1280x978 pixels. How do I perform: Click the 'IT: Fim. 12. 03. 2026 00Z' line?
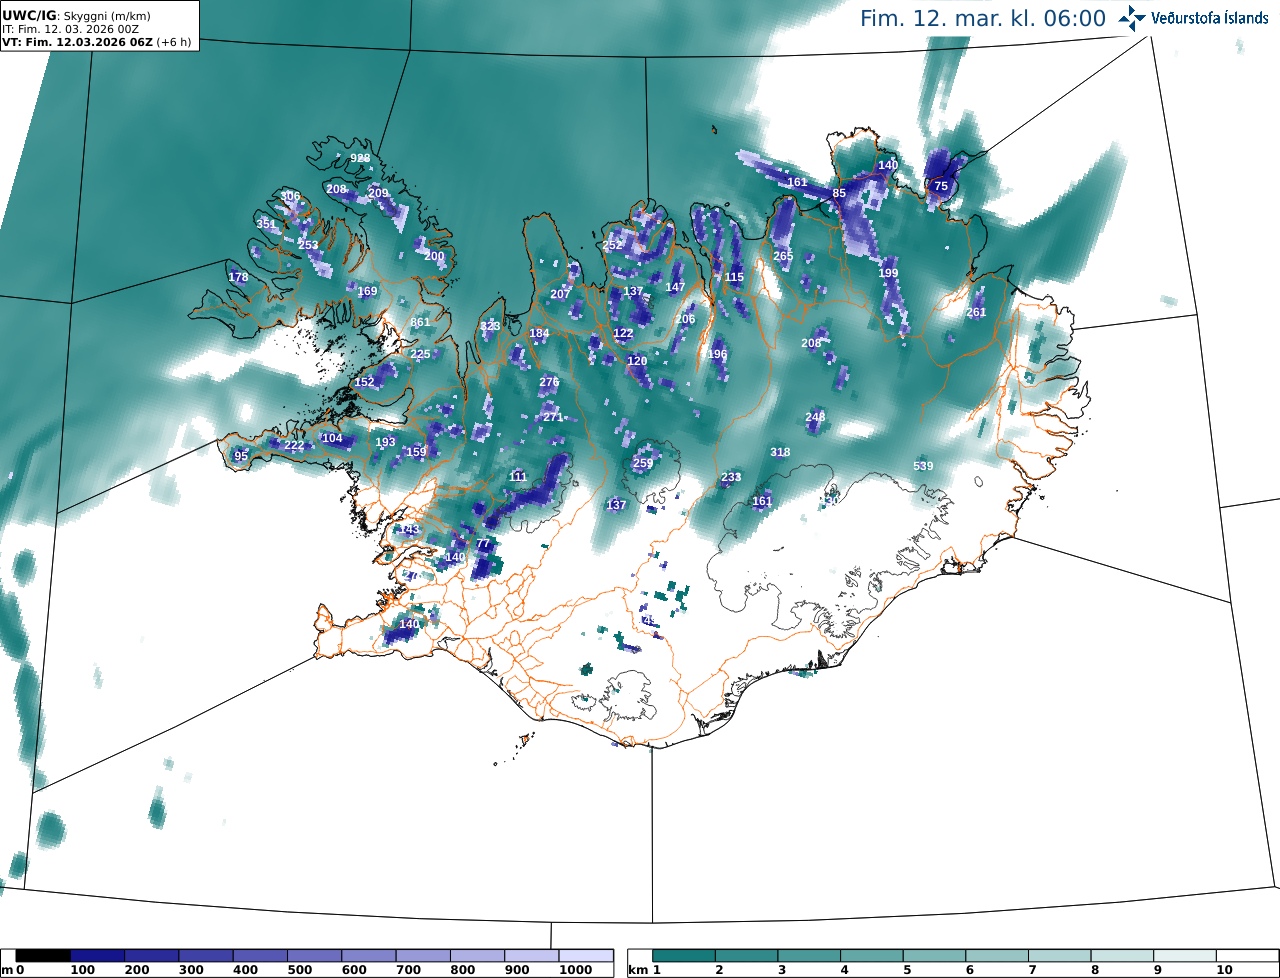(x=70, y=29)
